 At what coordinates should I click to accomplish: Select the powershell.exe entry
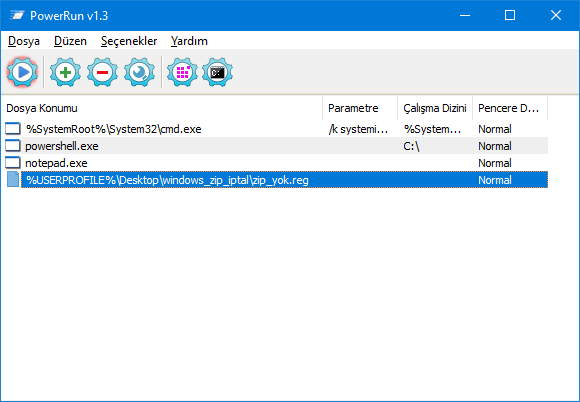62,146
